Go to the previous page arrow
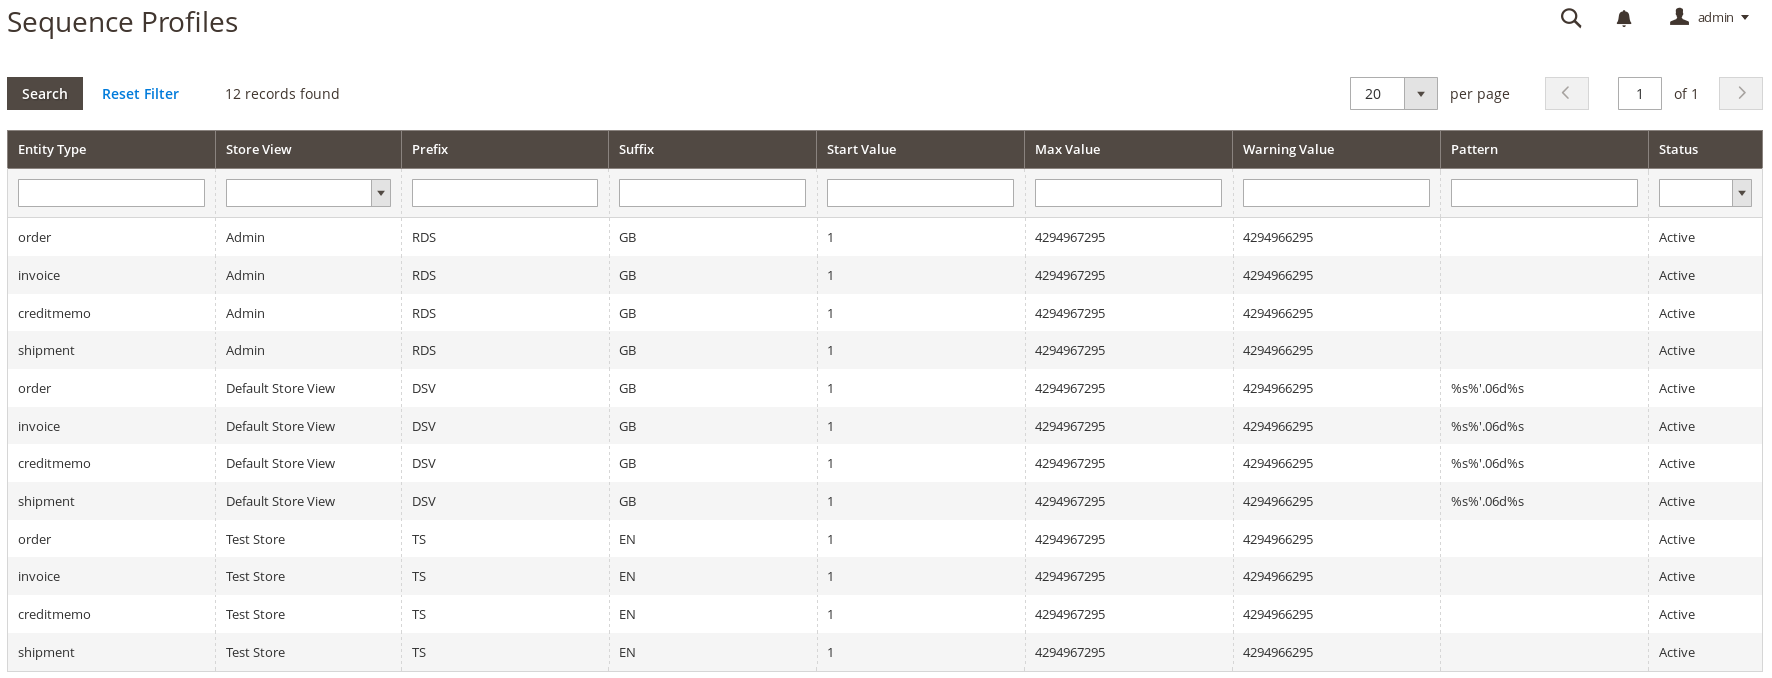The image size is (1772, 678). point(1566,93)
